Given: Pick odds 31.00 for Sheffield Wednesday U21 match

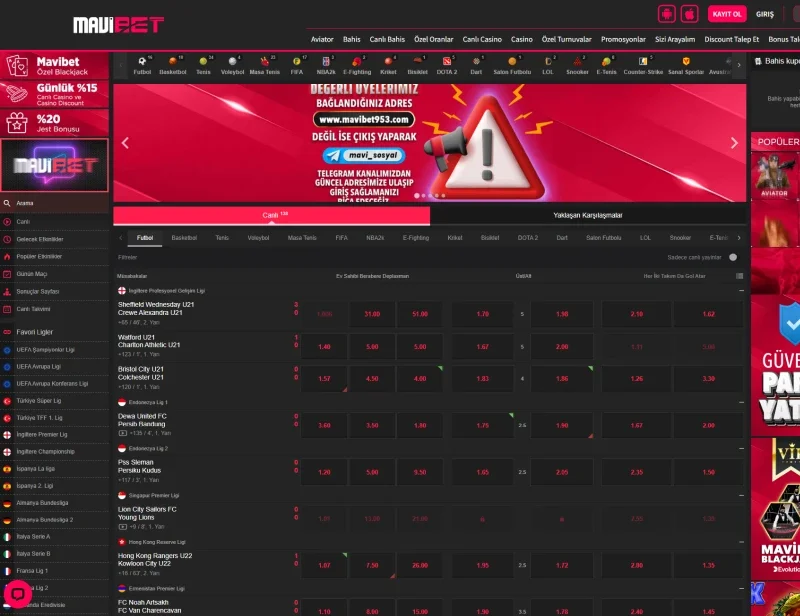Looking at the screenshot, I should (372, 314).
